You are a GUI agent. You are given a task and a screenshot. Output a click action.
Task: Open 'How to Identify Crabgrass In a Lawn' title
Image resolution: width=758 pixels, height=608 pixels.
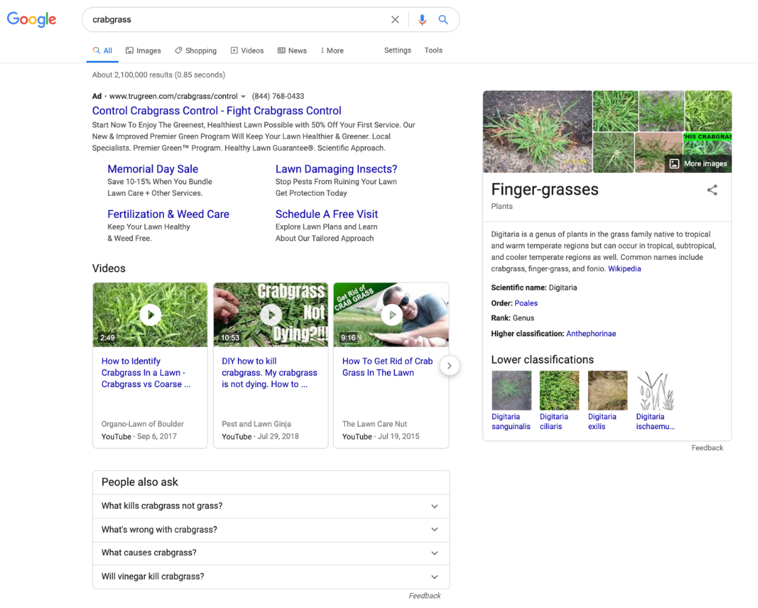point(146,373)
